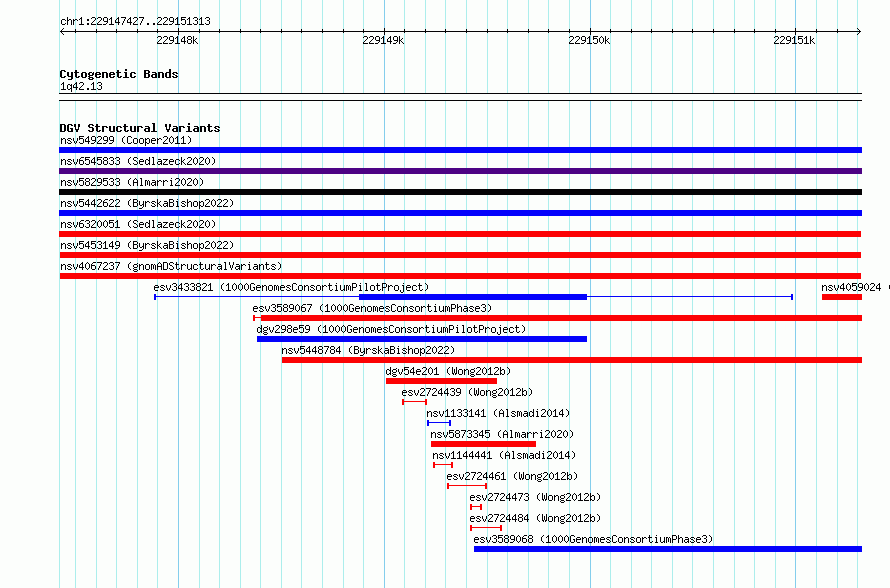Viewport: 890px width, 588px height.
Task: Open the nsv5442622 (ByrskaBishop2022) label
Action: (147, 203)
